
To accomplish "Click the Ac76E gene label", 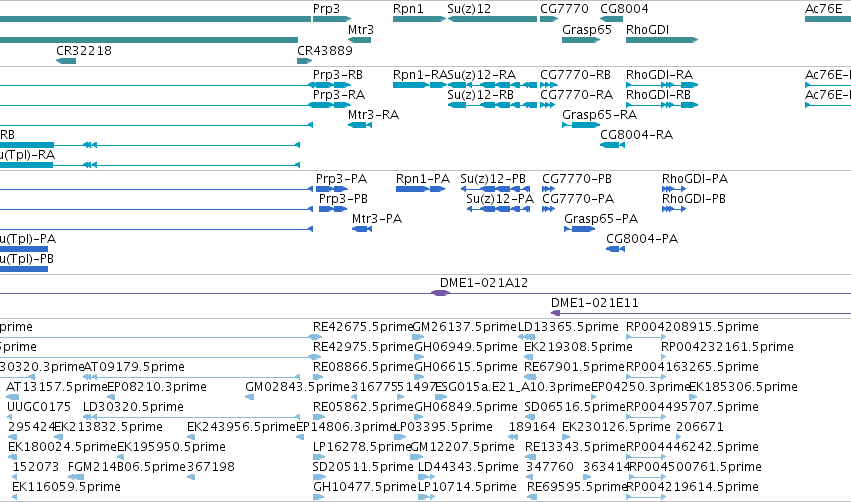I will pyautogui.click(x=823, y=9).
